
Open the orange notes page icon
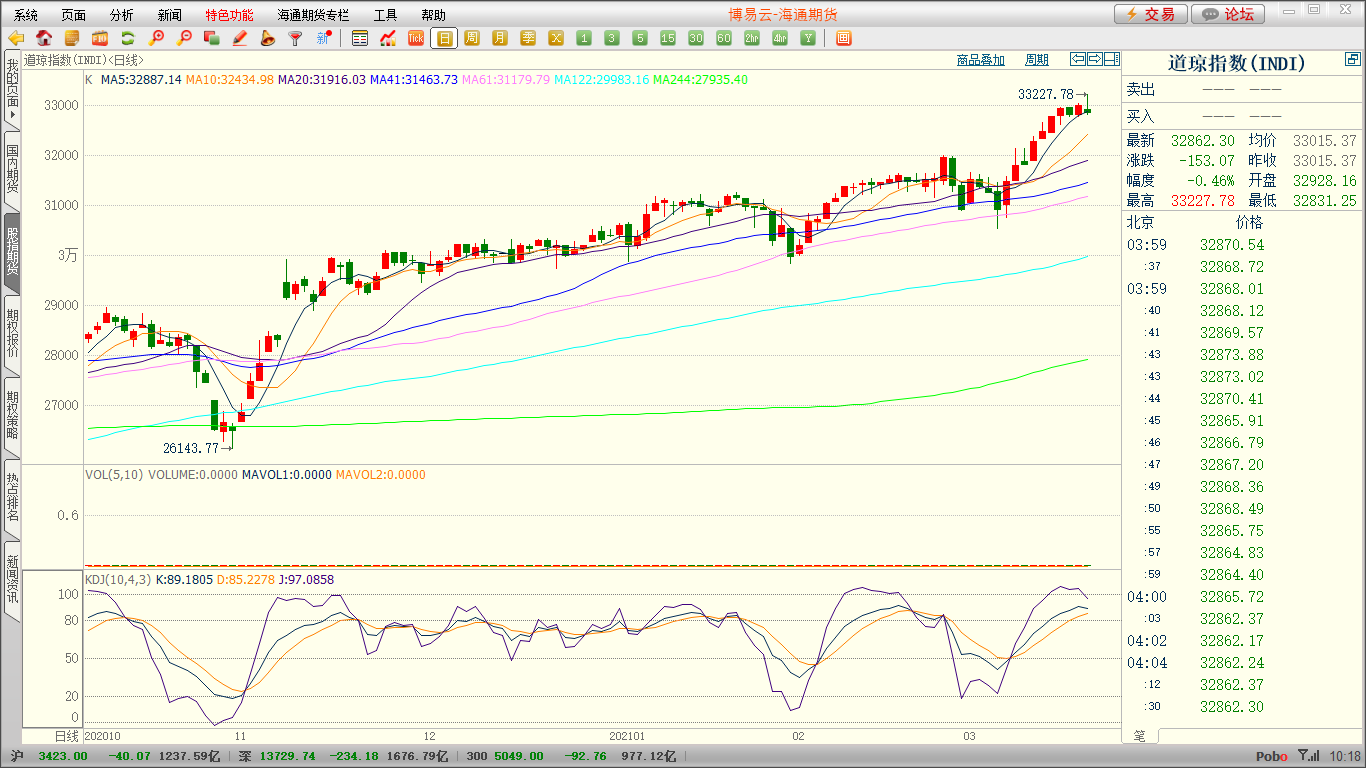72,38
